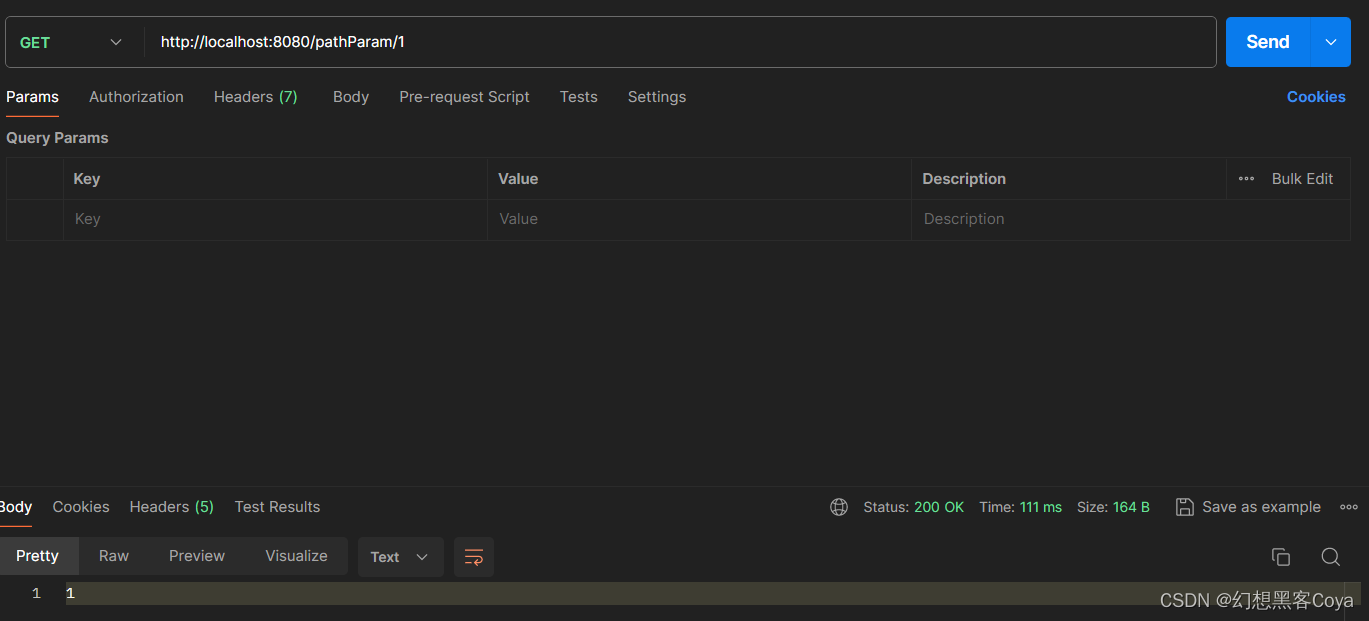Viewport: 1369px width, 621px height.
Task: Open the column options dots beside Bulk Edit
Action: pos(1246,179)
